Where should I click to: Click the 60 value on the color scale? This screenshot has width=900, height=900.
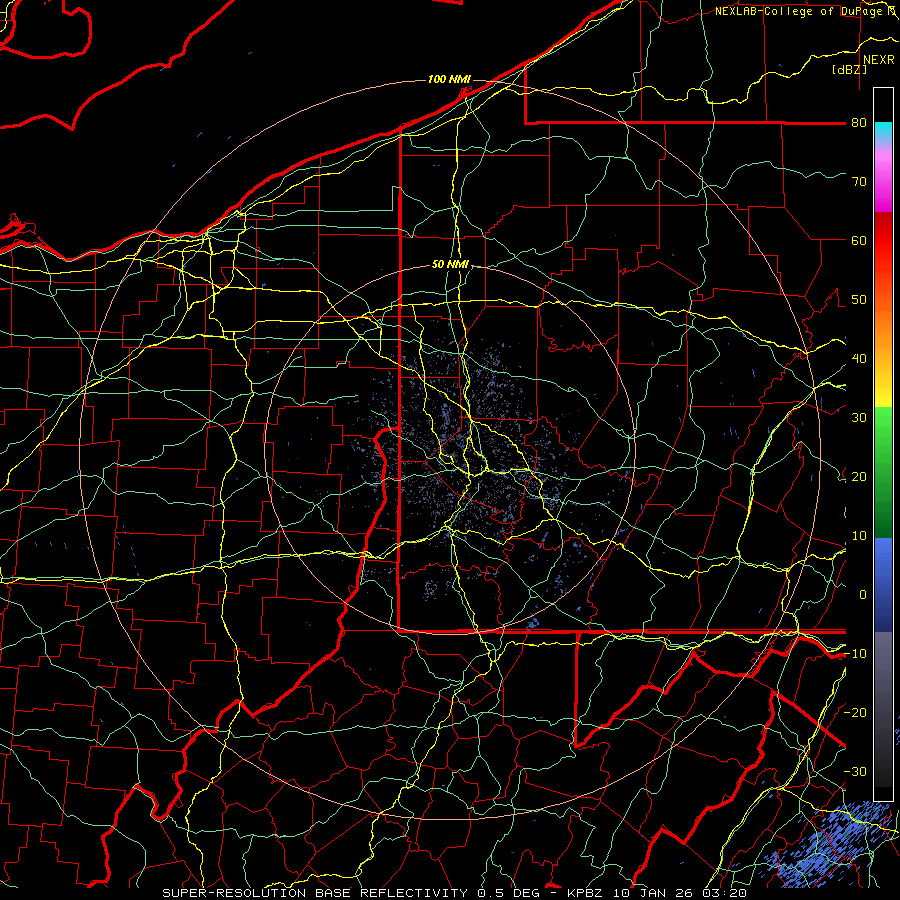pyautogui.click(x=859, y=241)
